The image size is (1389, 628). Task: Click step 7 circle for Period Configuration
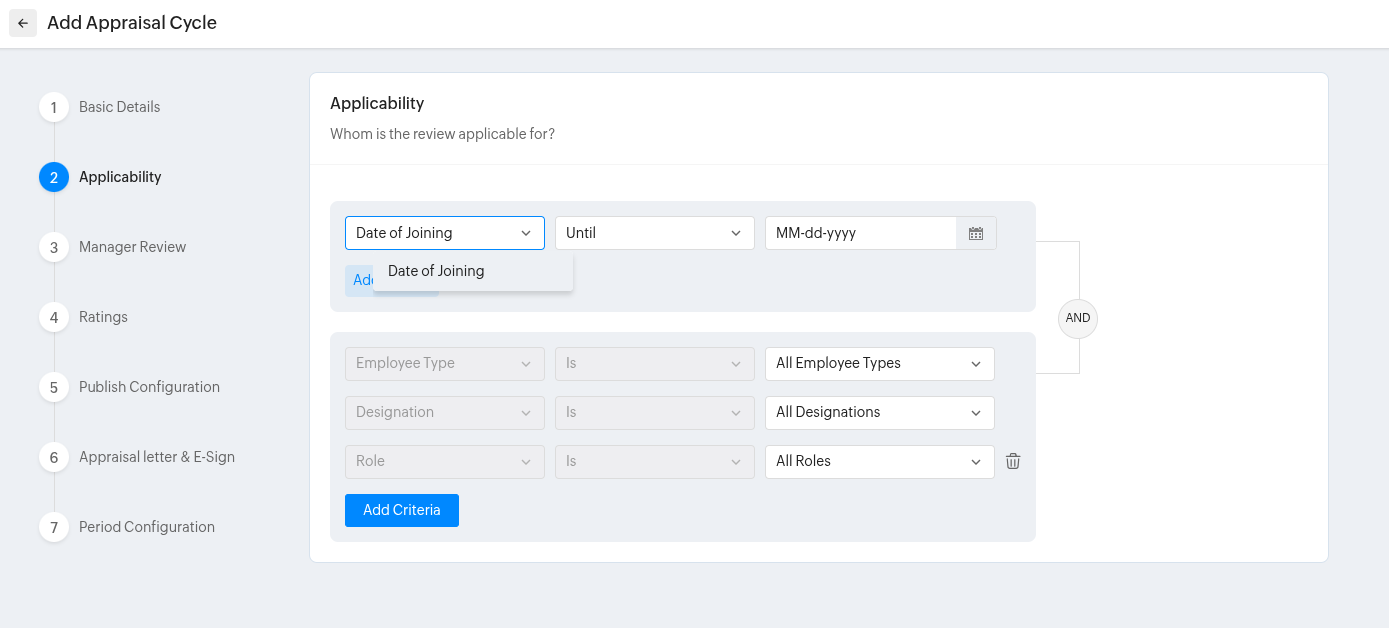(54, 527)
